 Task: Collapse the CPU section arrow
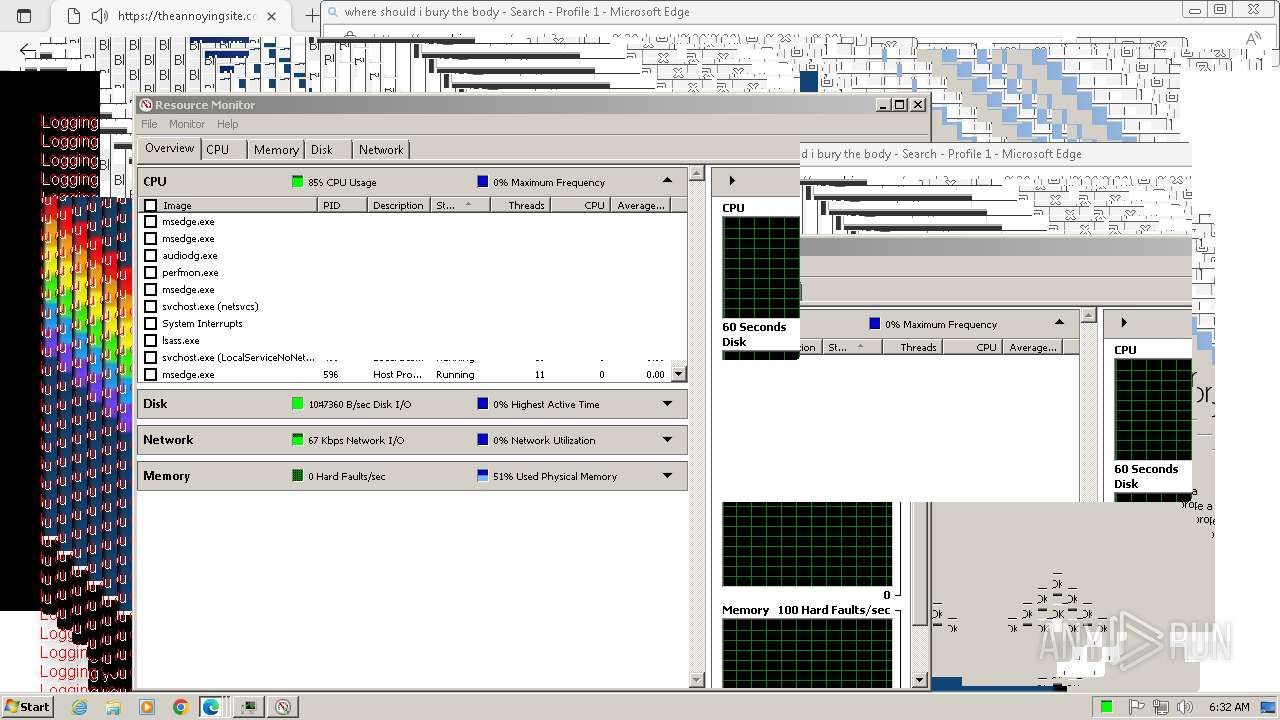click(x=667, y=181)
